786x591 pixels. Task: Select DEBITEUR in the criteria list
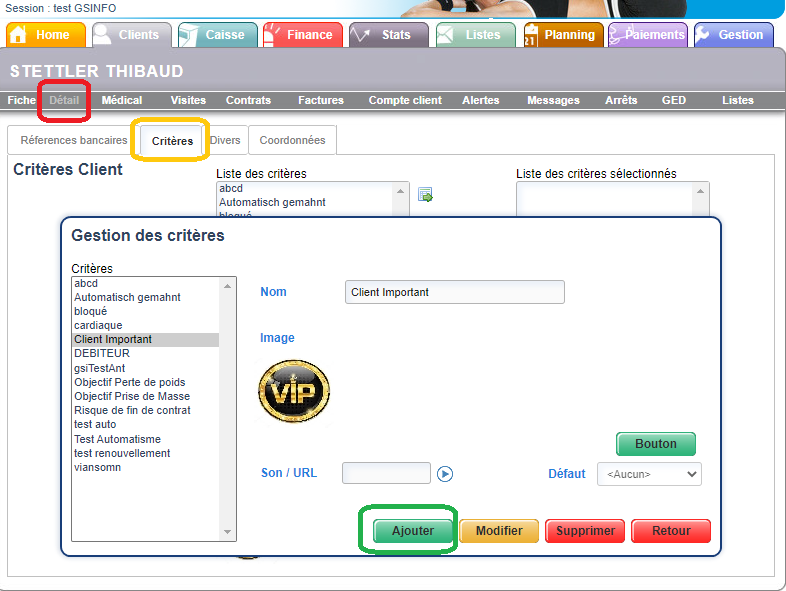pos(102,353)
